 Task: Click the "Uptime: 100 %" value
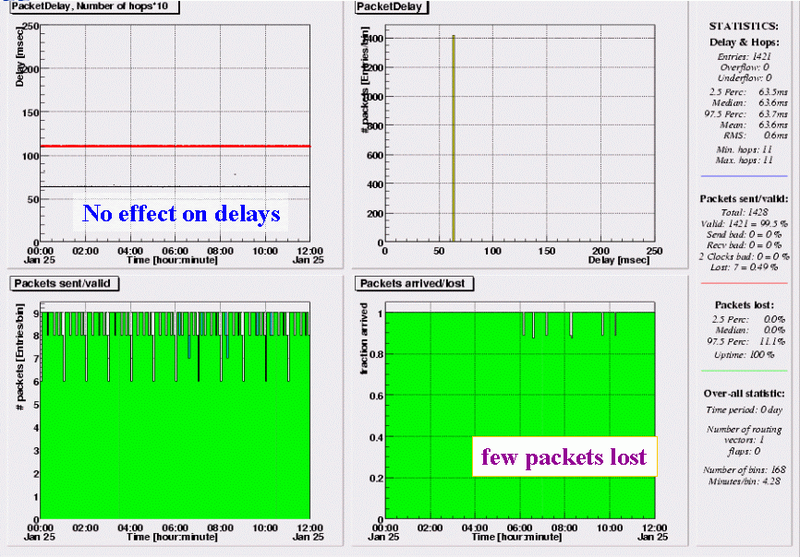744,355
